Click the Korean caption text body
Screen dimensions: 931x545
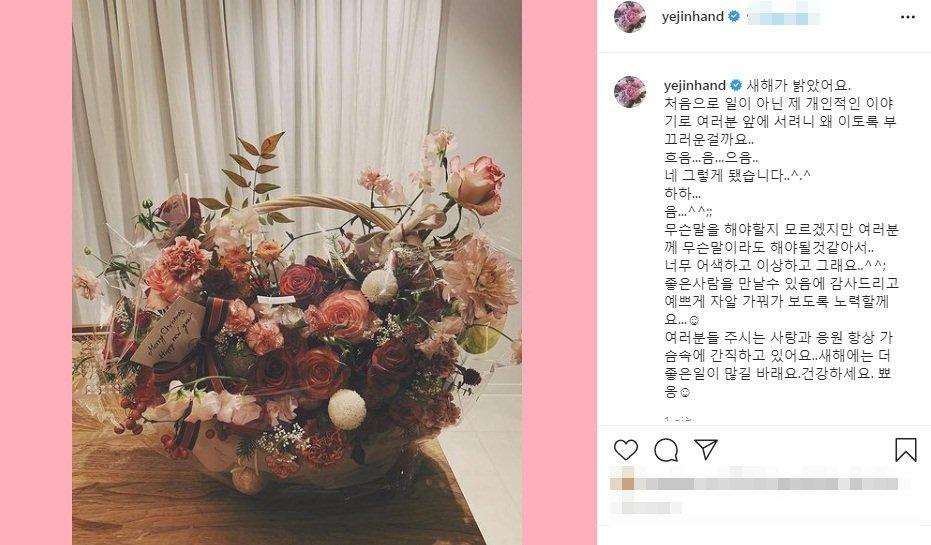click(781, 239)
